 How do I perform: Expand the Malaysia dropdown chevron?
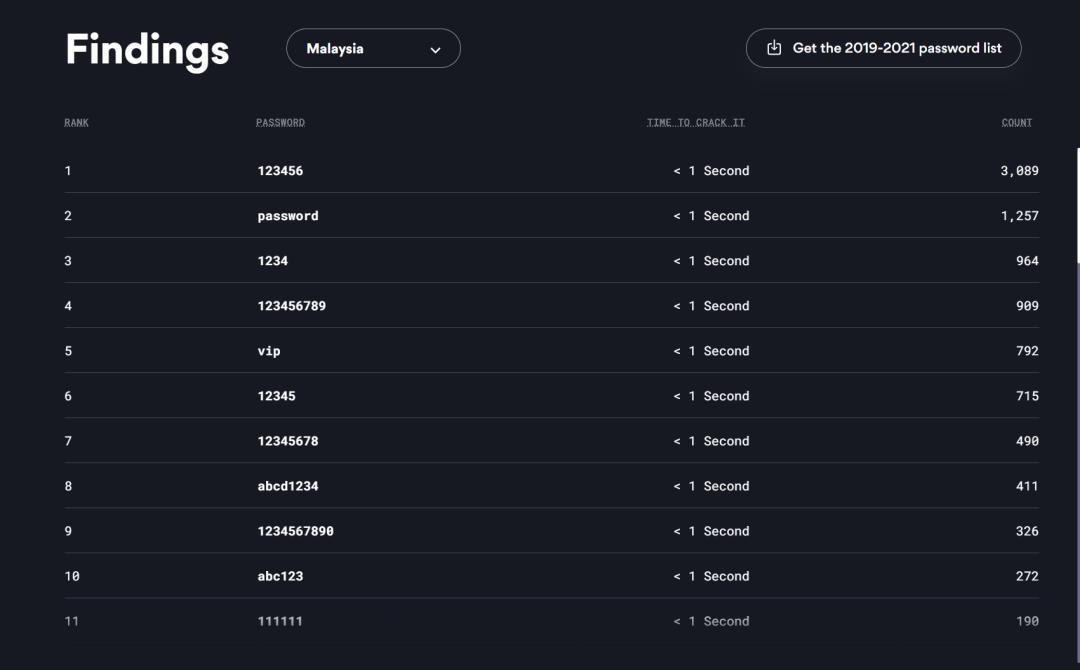point(435,50)
